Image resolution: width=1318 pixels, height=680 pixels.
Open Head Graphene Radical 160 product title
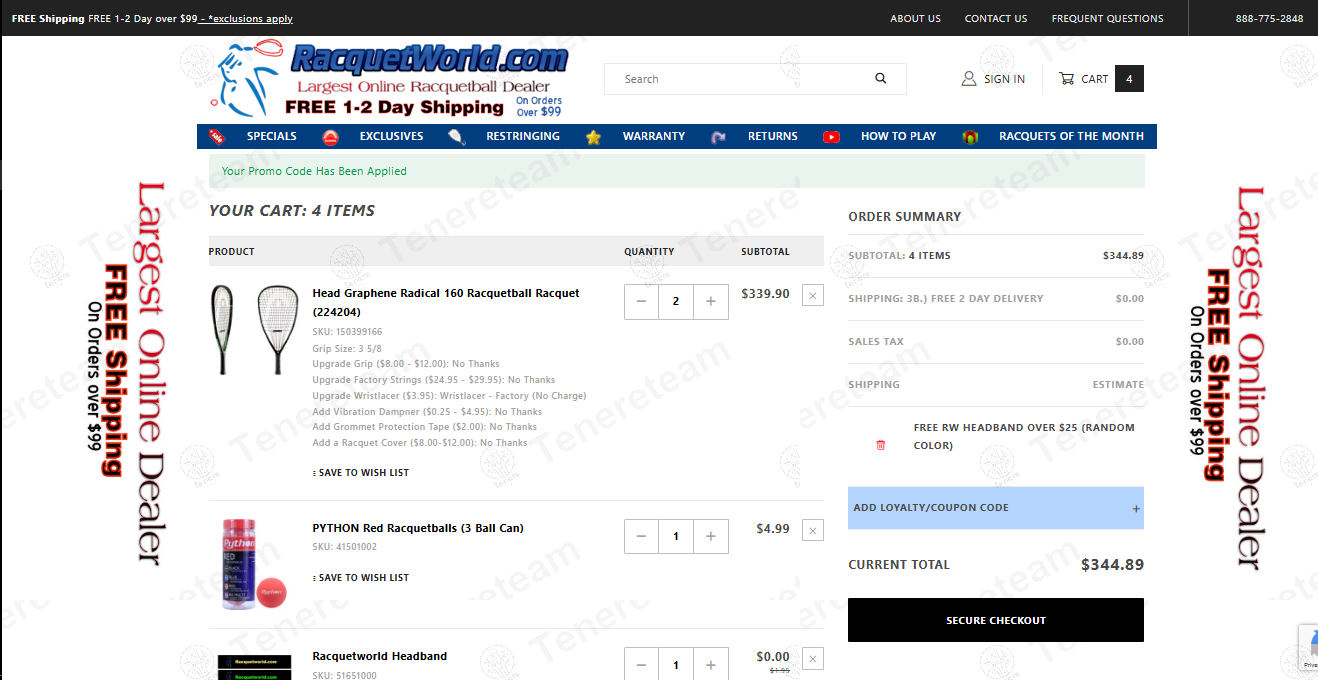[x=446, y=303]
